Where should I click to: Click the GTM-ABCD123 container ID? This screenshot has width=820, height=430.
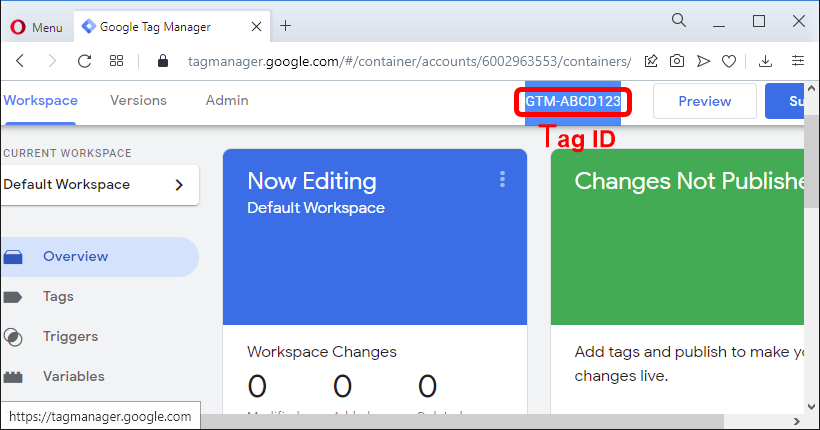pos(573,101)
